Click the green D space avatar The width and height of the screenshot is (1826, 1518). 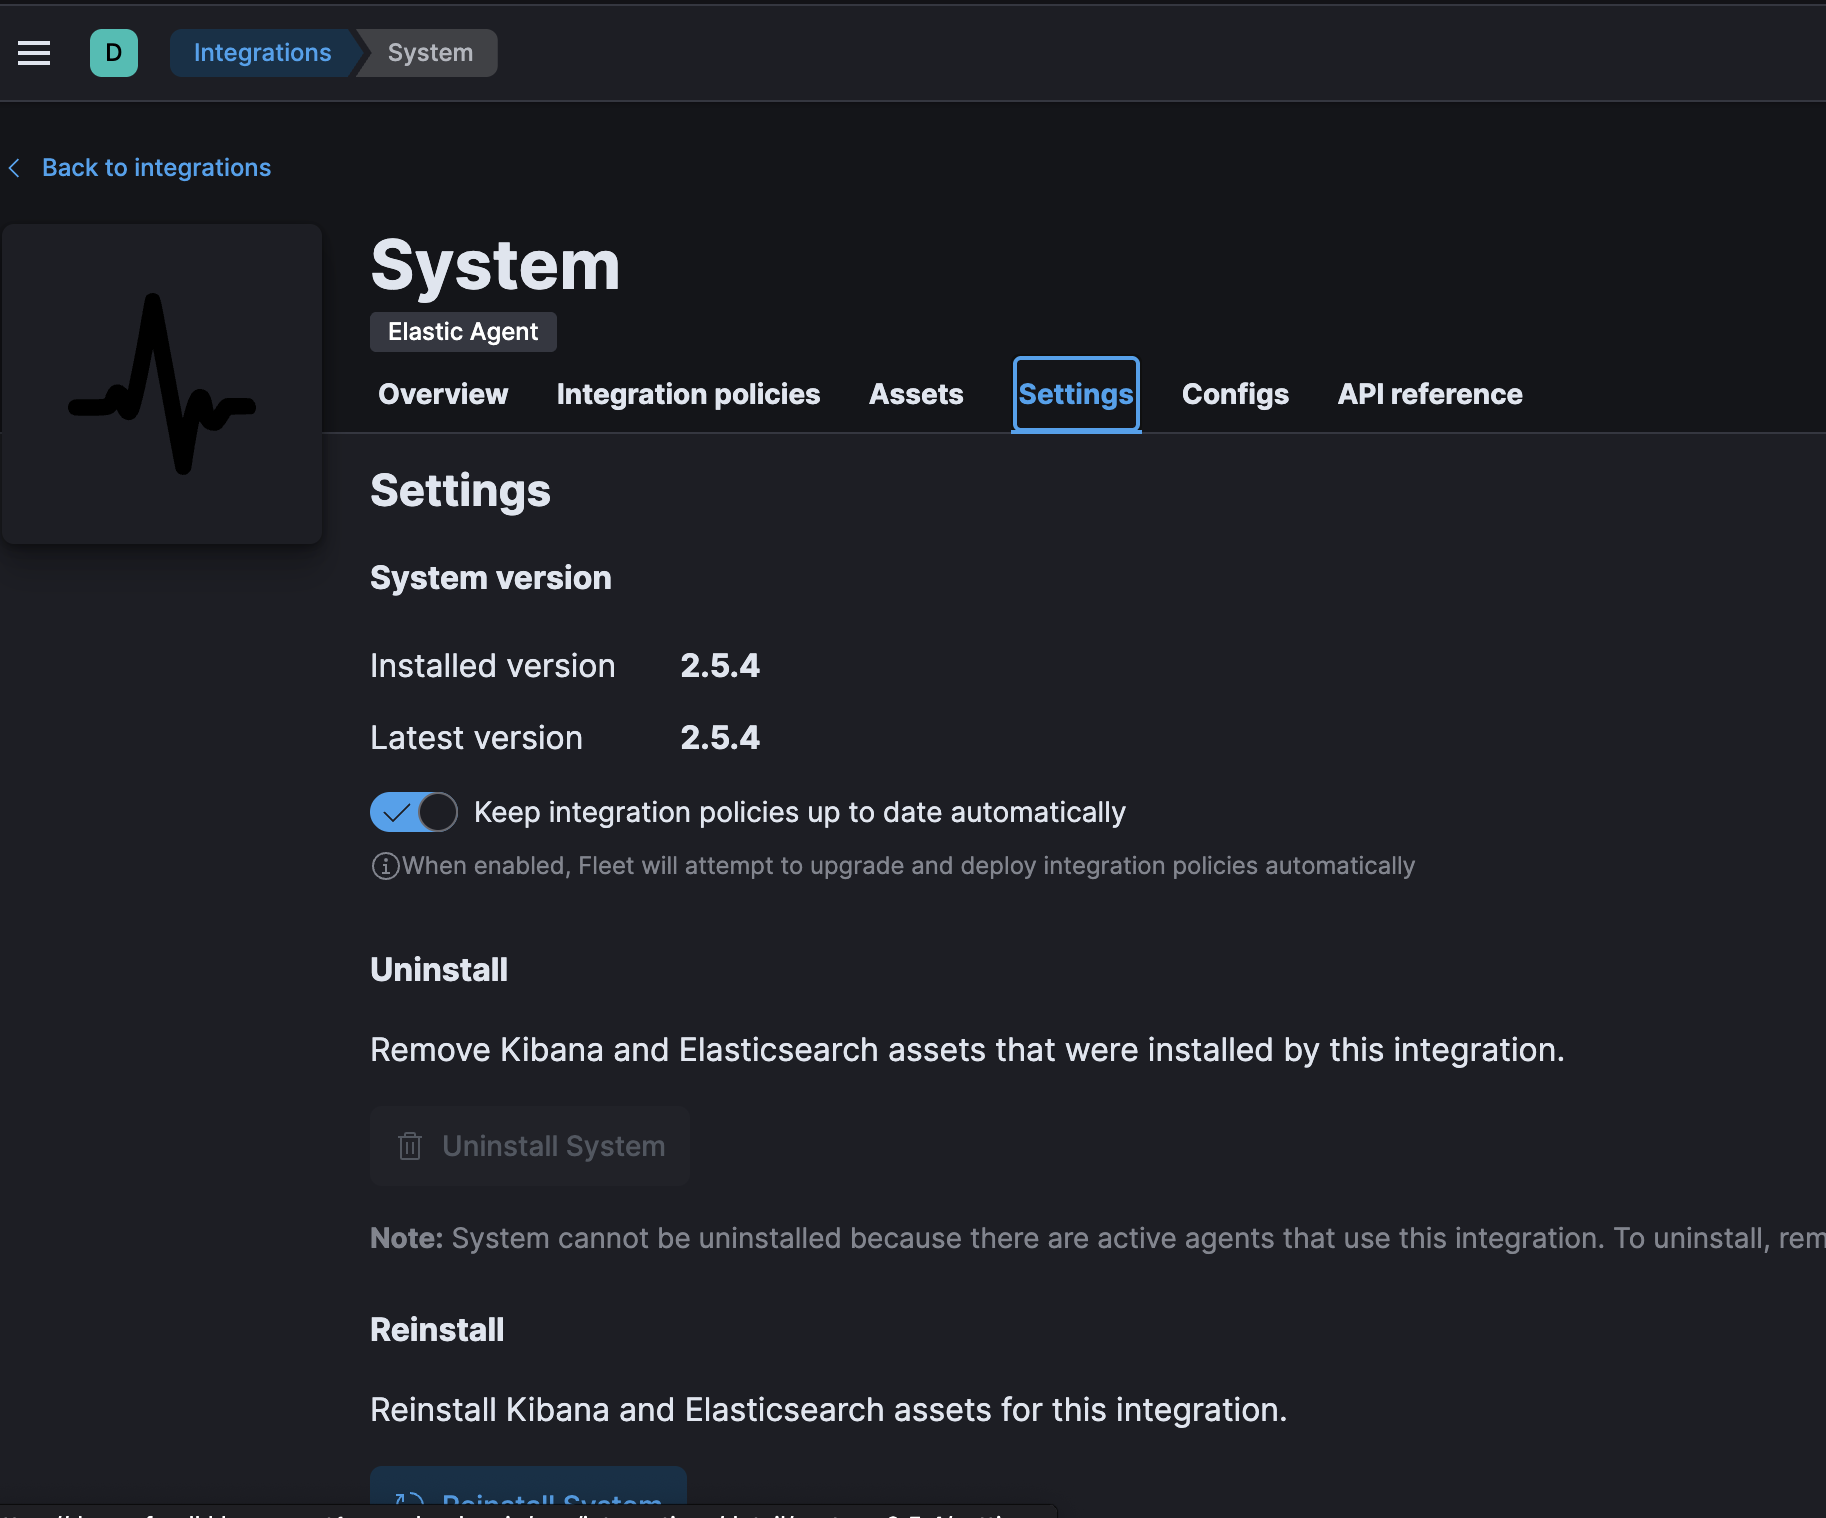(x=114, y=53)
